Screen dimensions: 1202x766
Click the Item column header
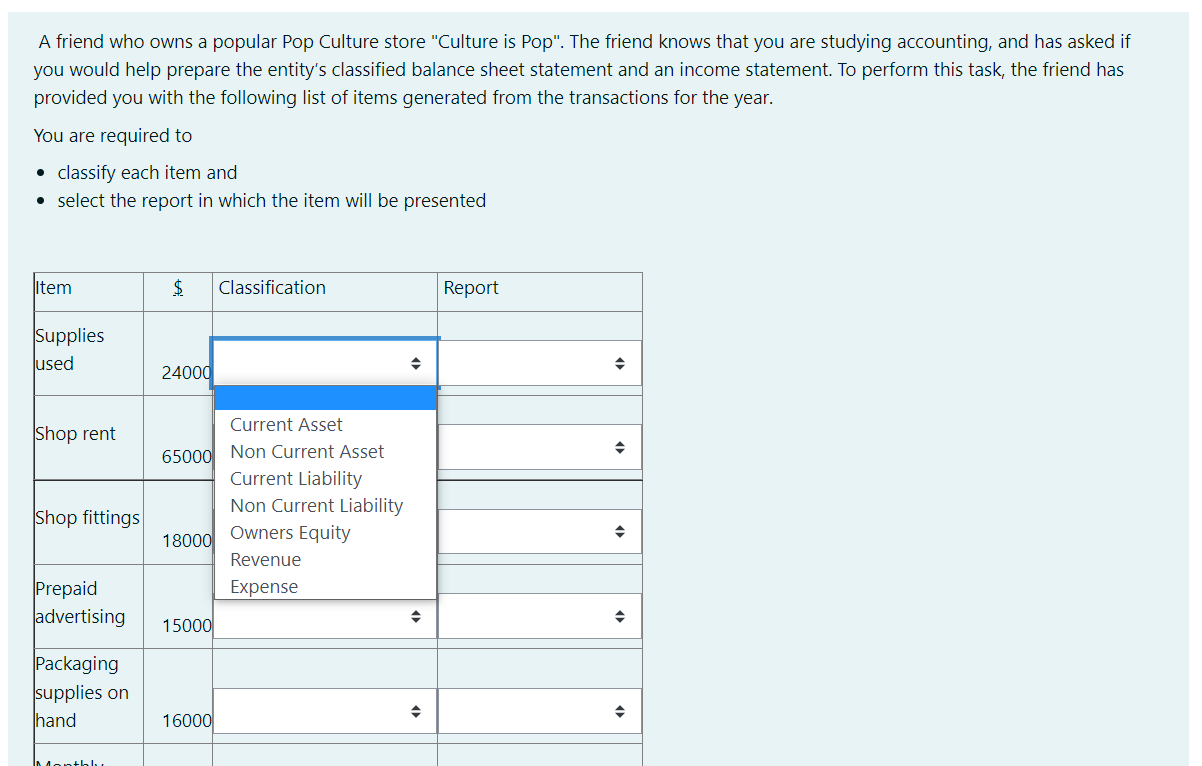pyautogui.click(x=54, y=288)
